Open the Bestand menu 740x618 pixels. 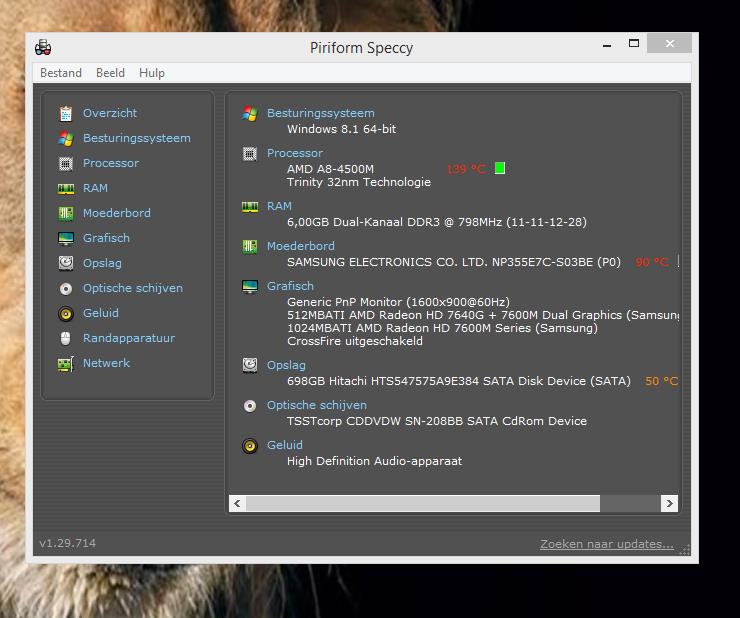[x=61, y=73]
